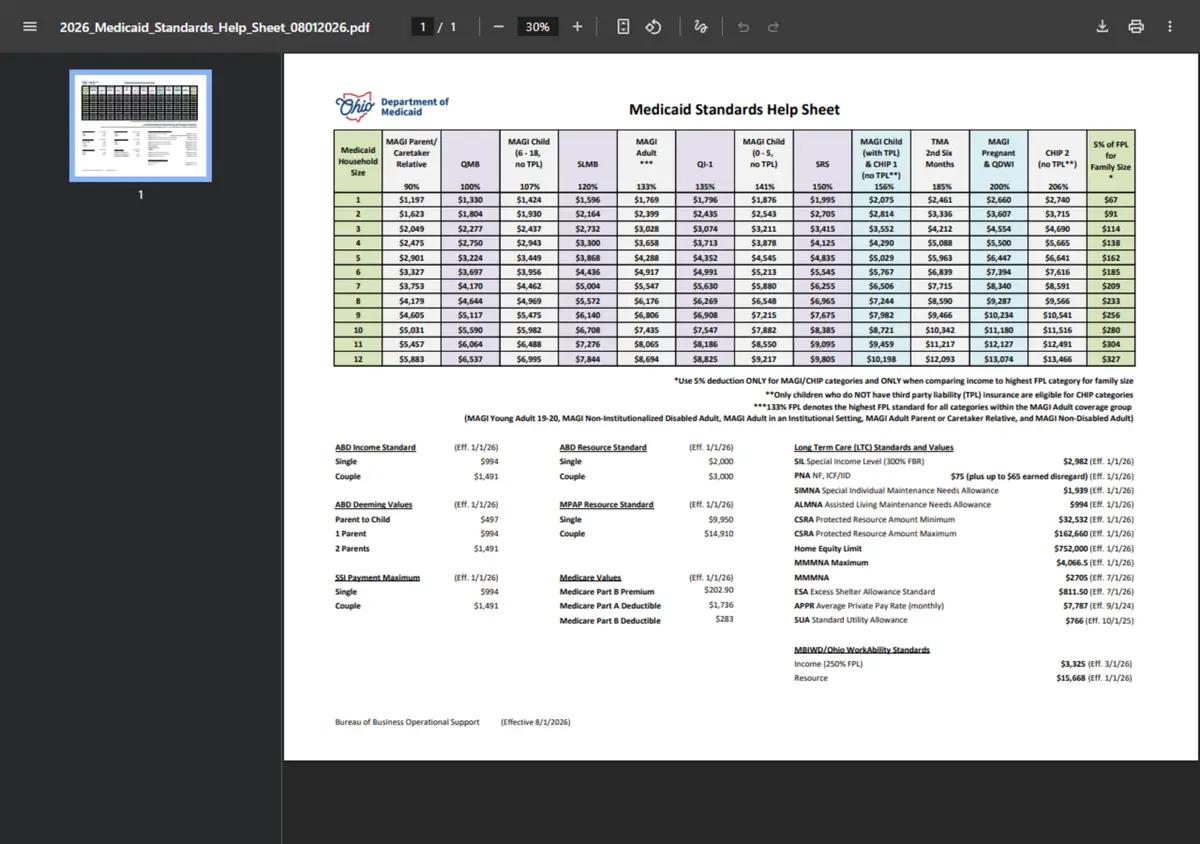The height and width of the screenshot is (844, 1200).
Task: Click the 30% zoom level field
Action: pyautogui.click(x=537, y=27)
